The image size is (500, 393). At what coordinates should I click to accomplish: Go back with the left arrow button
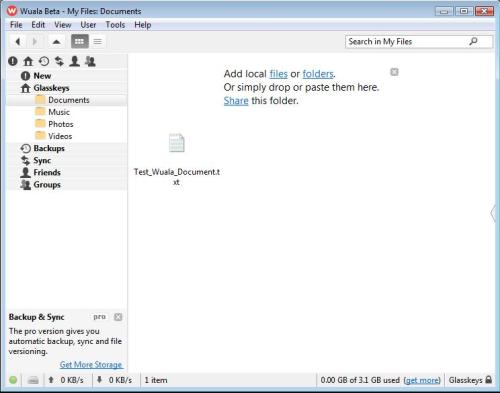[x=18, y=42]
